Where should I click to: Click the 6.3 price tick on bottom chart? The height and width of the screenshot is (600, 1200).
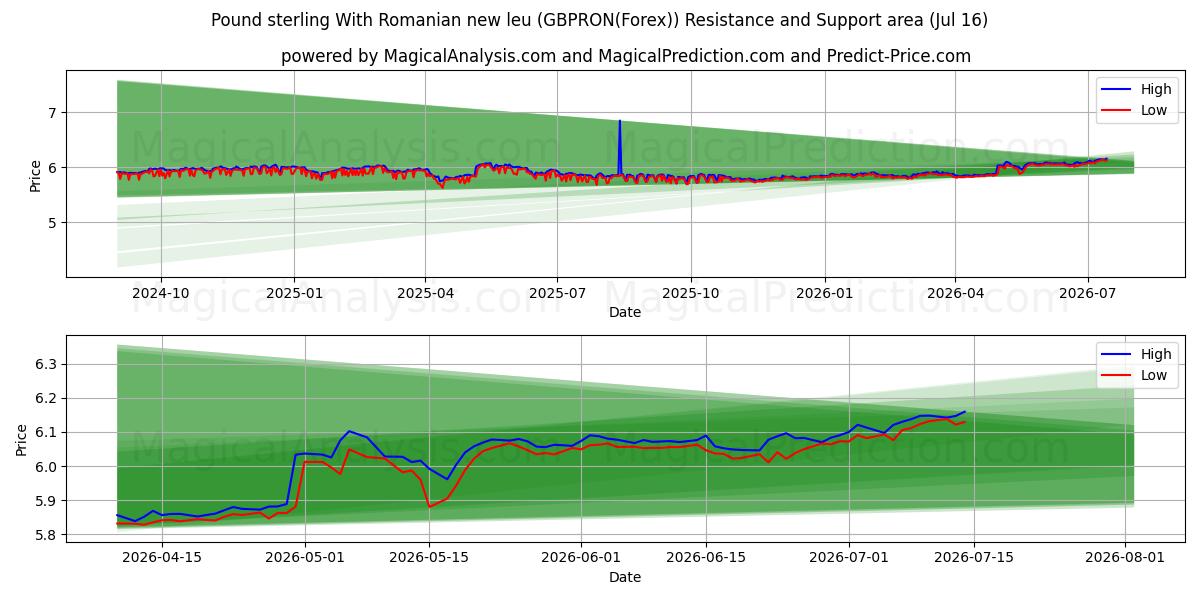pyautogui.click(x=47, y=365)
